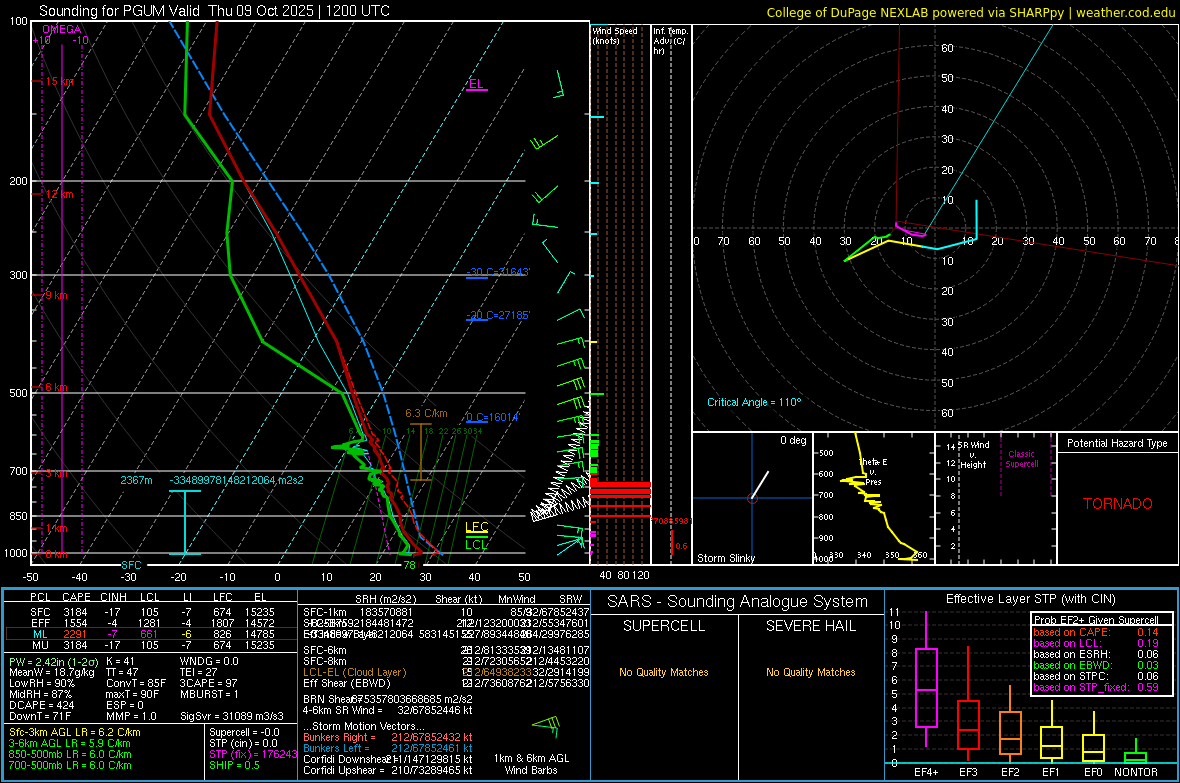Viewport: 1180px width, 783px height.
Task: Click the purple 'Classic Supercell' label
Action: point(1021,459)
